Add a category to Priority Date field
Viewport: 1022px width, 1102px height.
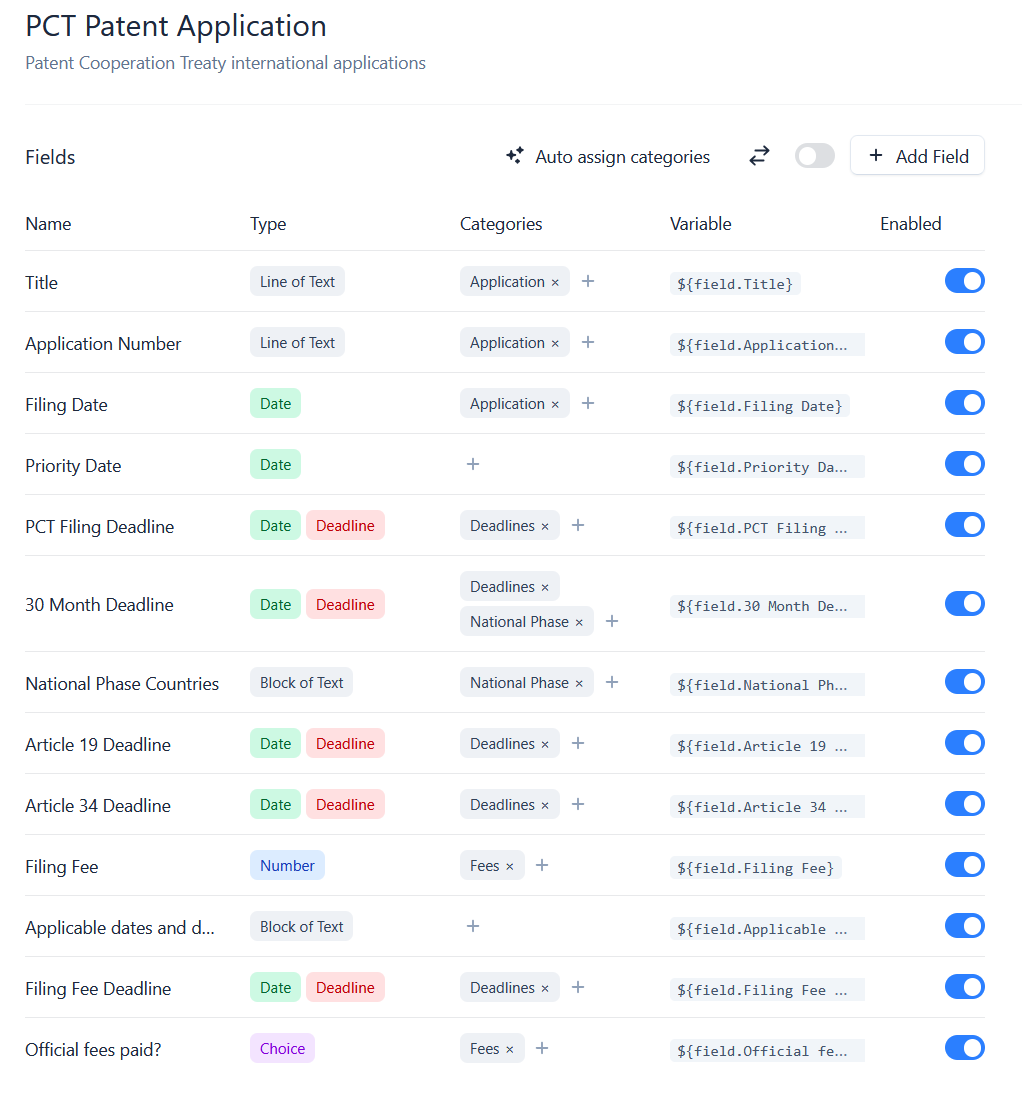click(x=473, y=464)
